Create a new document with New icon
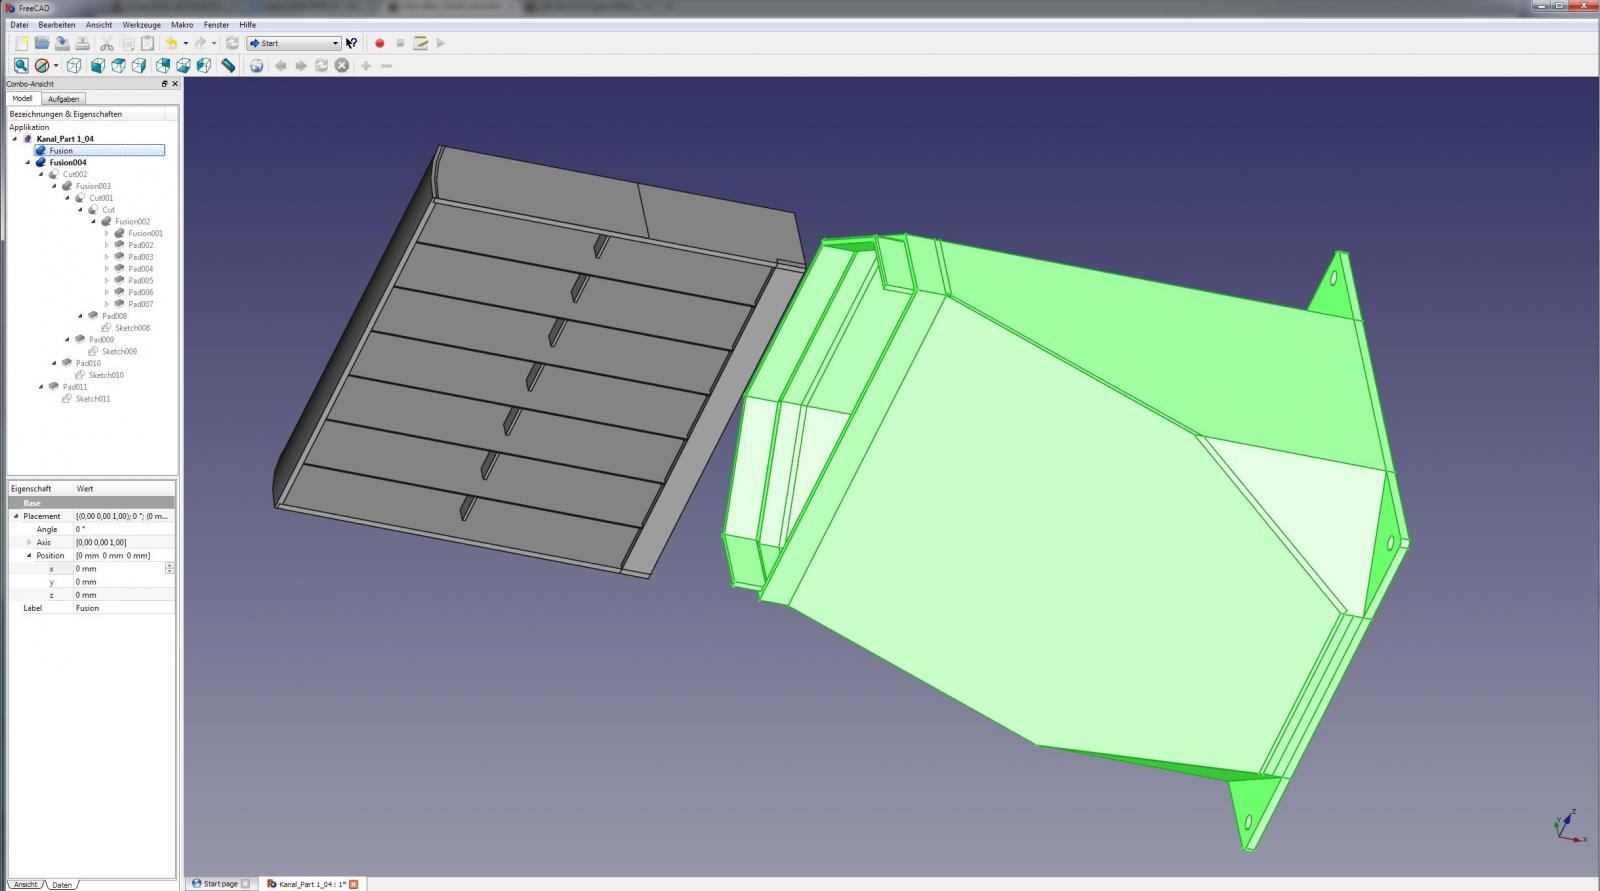Image resolution: width=1600 pixels, height=891 pixels. (21, 43)
